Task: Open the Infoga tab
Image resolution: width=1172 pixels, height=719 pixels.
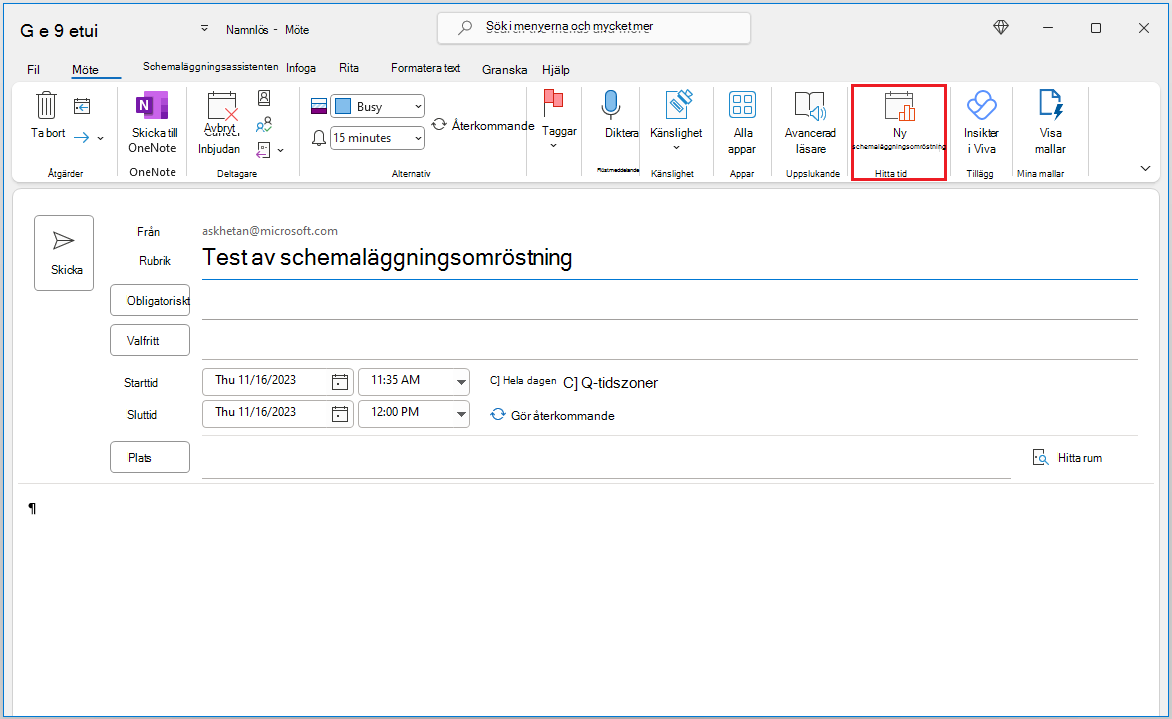Action: [300, 68]
